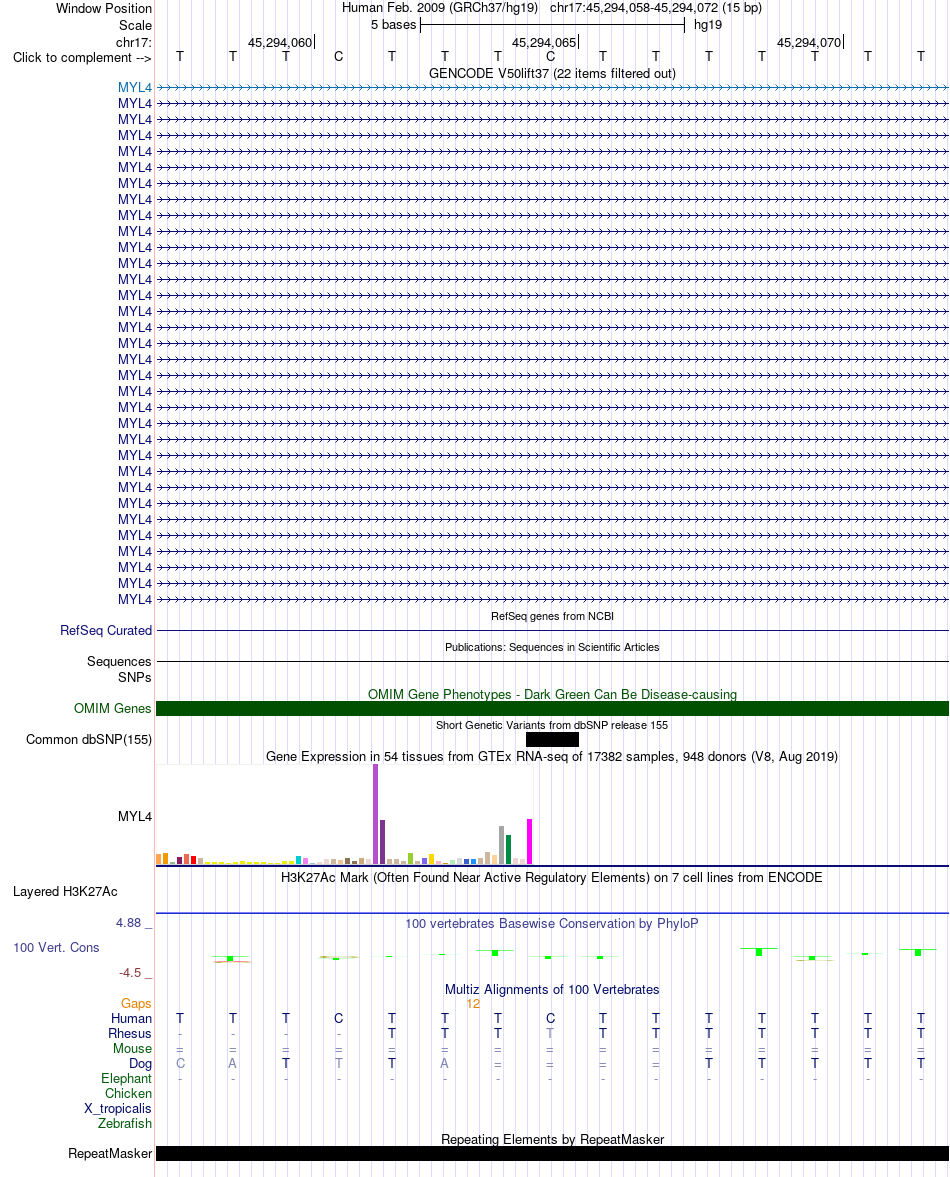Image resolution: width=950 pixels, height=1177 pixels.
Task: Click the 4.88 upper conservation scale value
Action: [x=128, y=923]
